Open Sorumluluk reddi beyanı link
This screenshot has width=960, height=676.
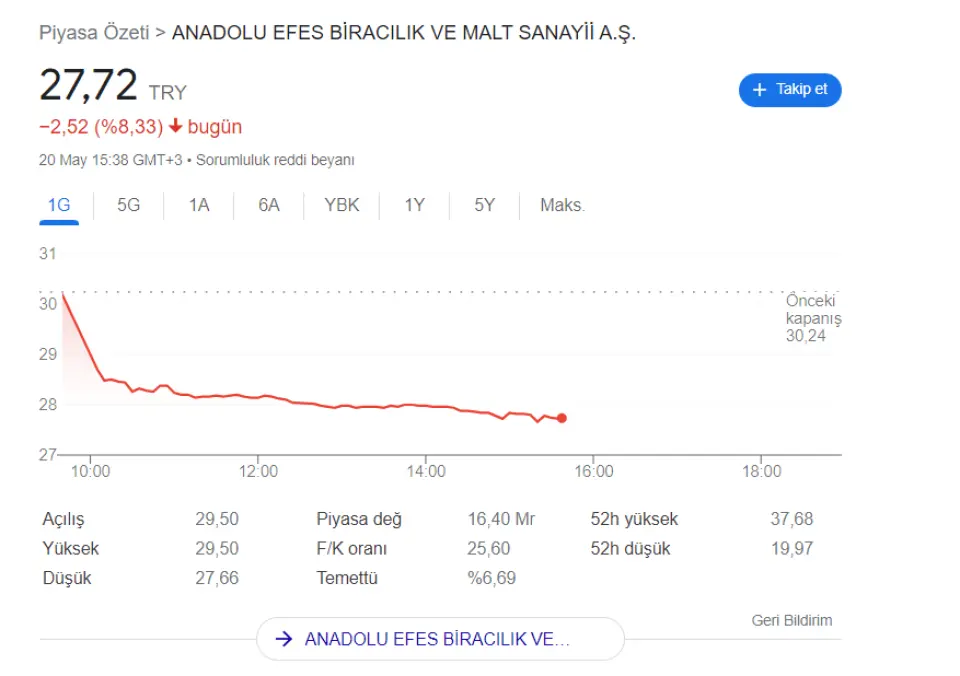click(275, 160)
